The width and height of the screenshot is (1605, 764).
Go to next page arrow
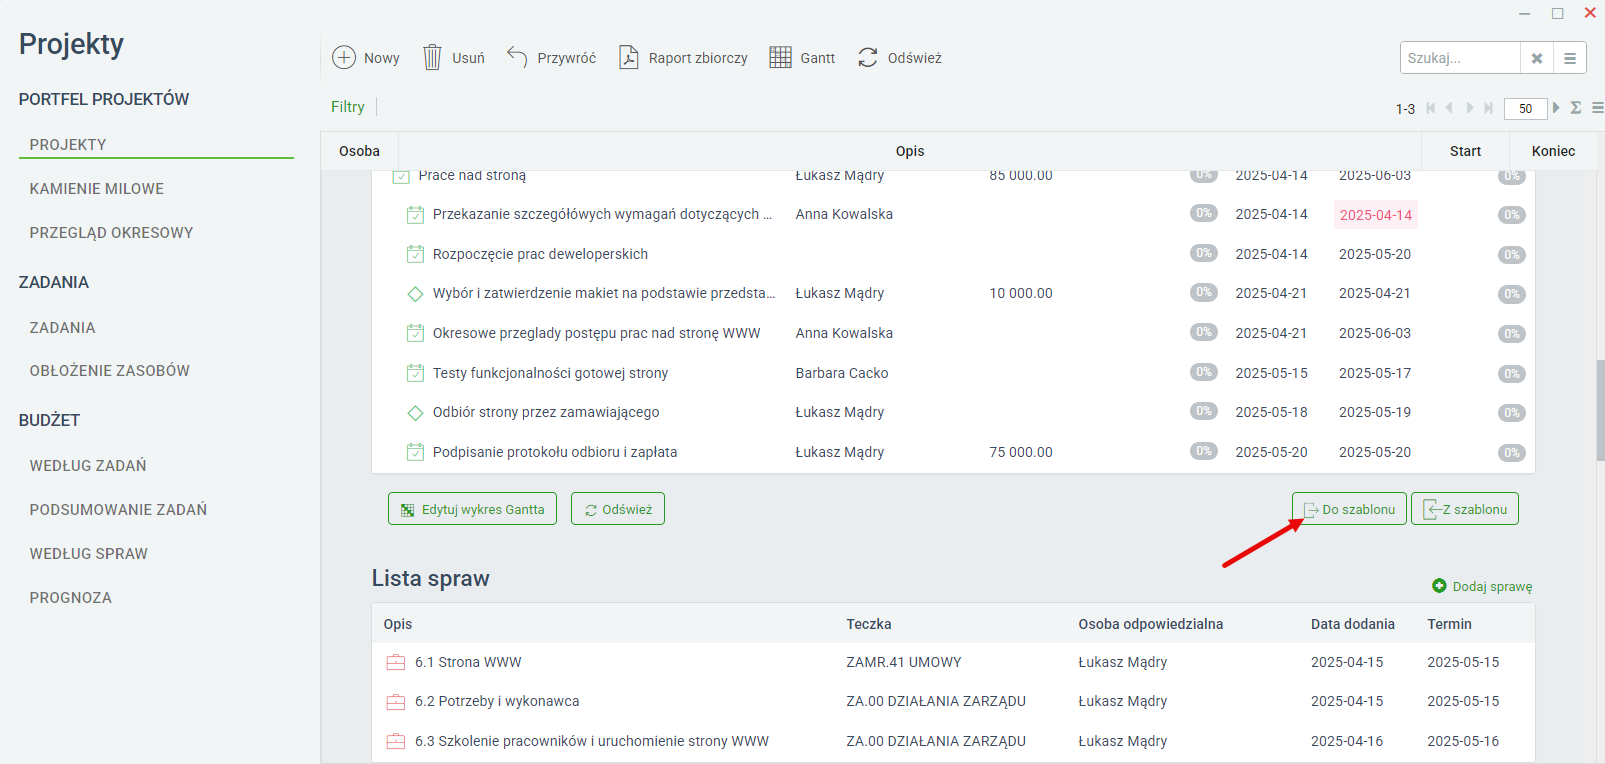point(1469,108)
